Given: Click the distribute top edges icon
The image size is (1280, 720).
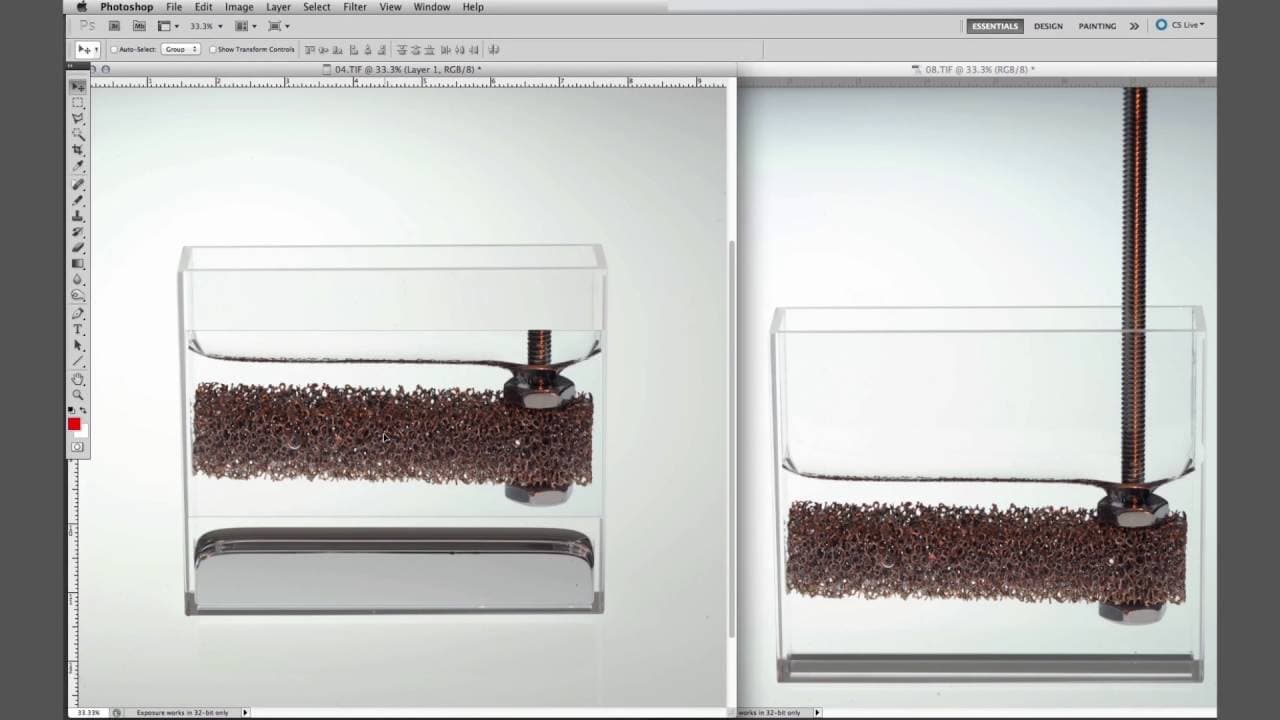Looking at the screenshot, I should pos(402,49).
